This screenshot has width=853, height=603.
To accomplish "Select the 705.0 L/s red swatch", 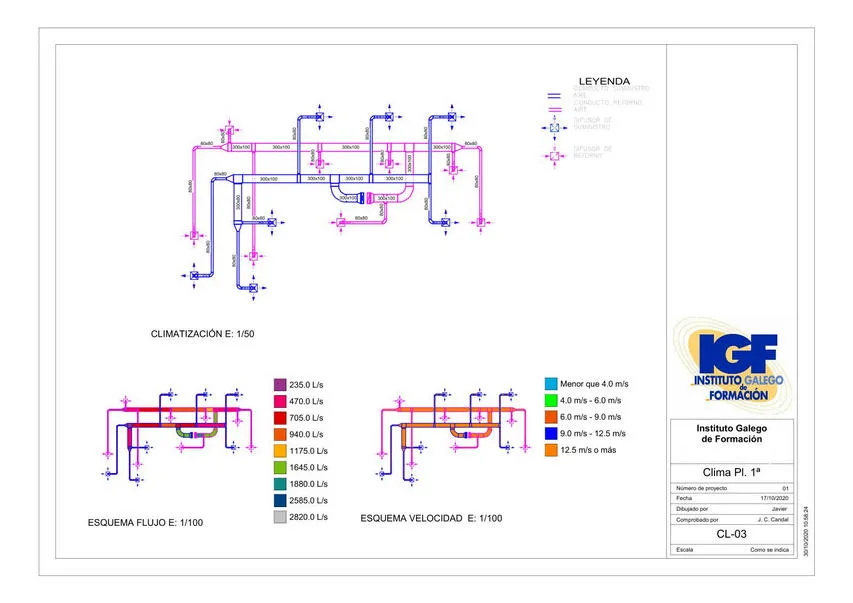I will point(280,418).
